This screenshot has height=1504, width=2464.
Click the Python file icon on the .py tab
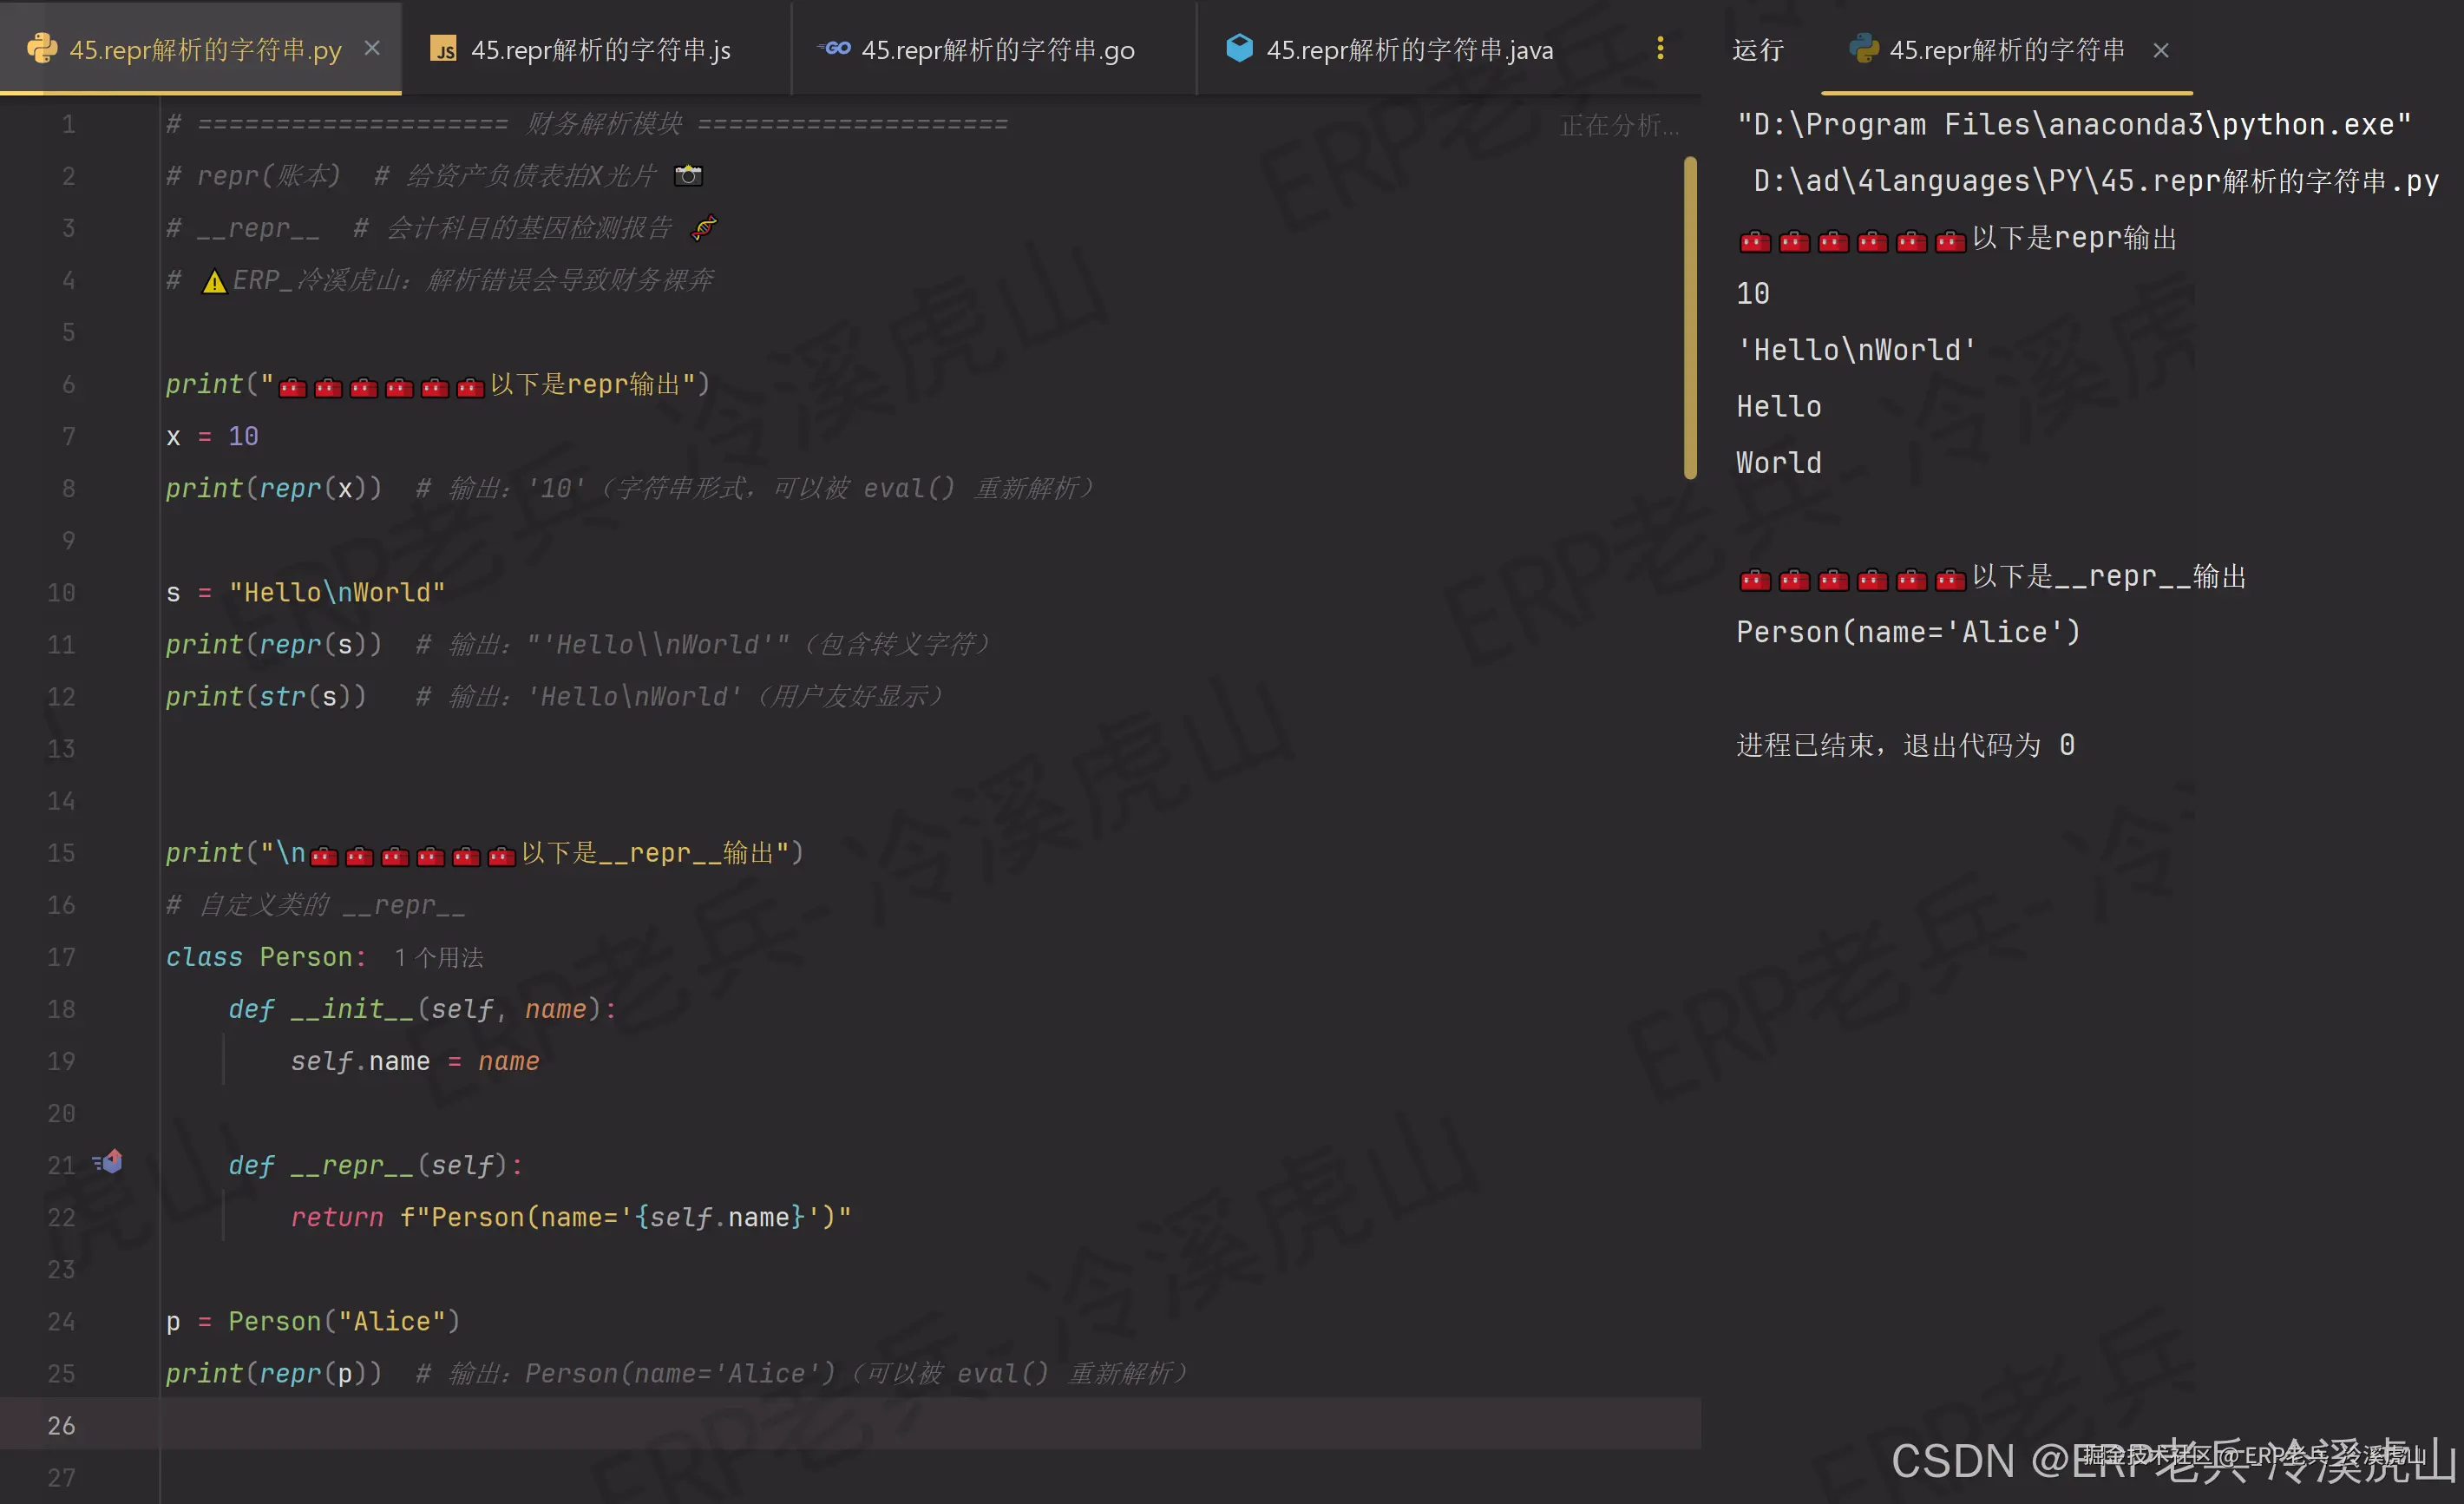42,49
